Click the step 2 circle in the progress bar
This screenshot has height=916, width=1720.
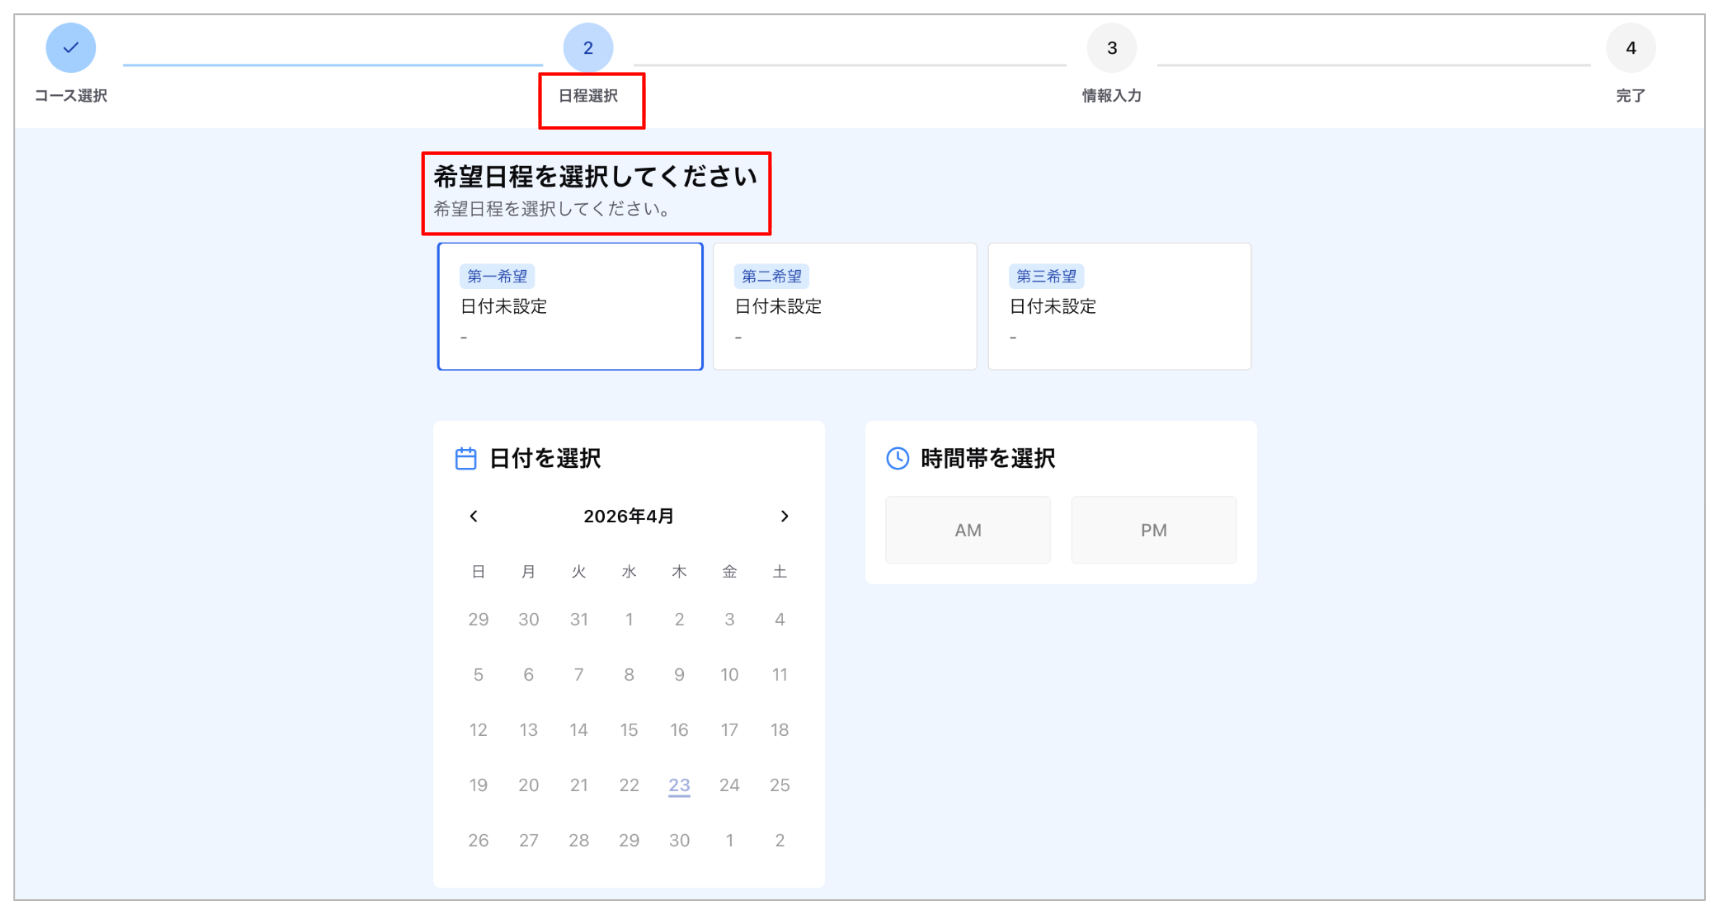[588, 46]
